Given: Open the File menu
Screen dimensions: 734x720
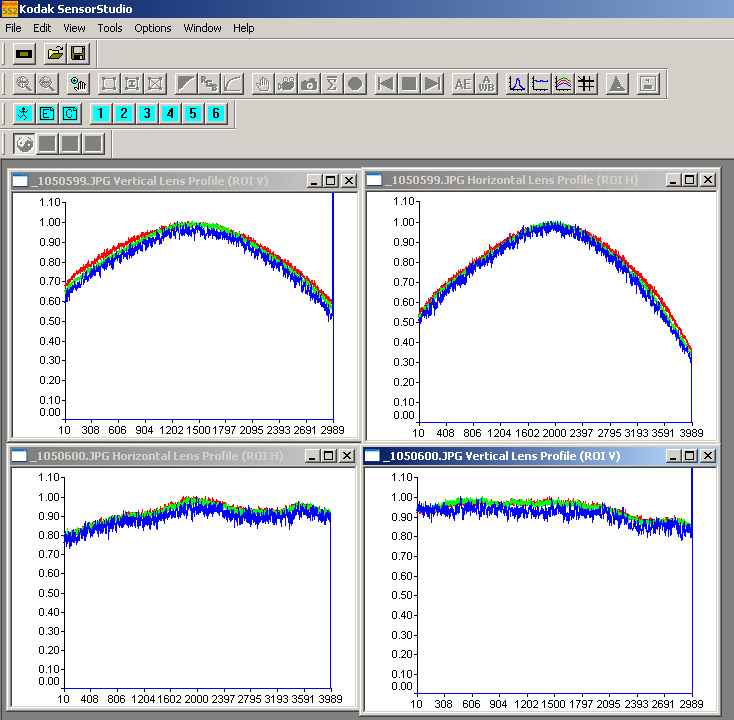Looking at the screenshot, I should 13,28.
